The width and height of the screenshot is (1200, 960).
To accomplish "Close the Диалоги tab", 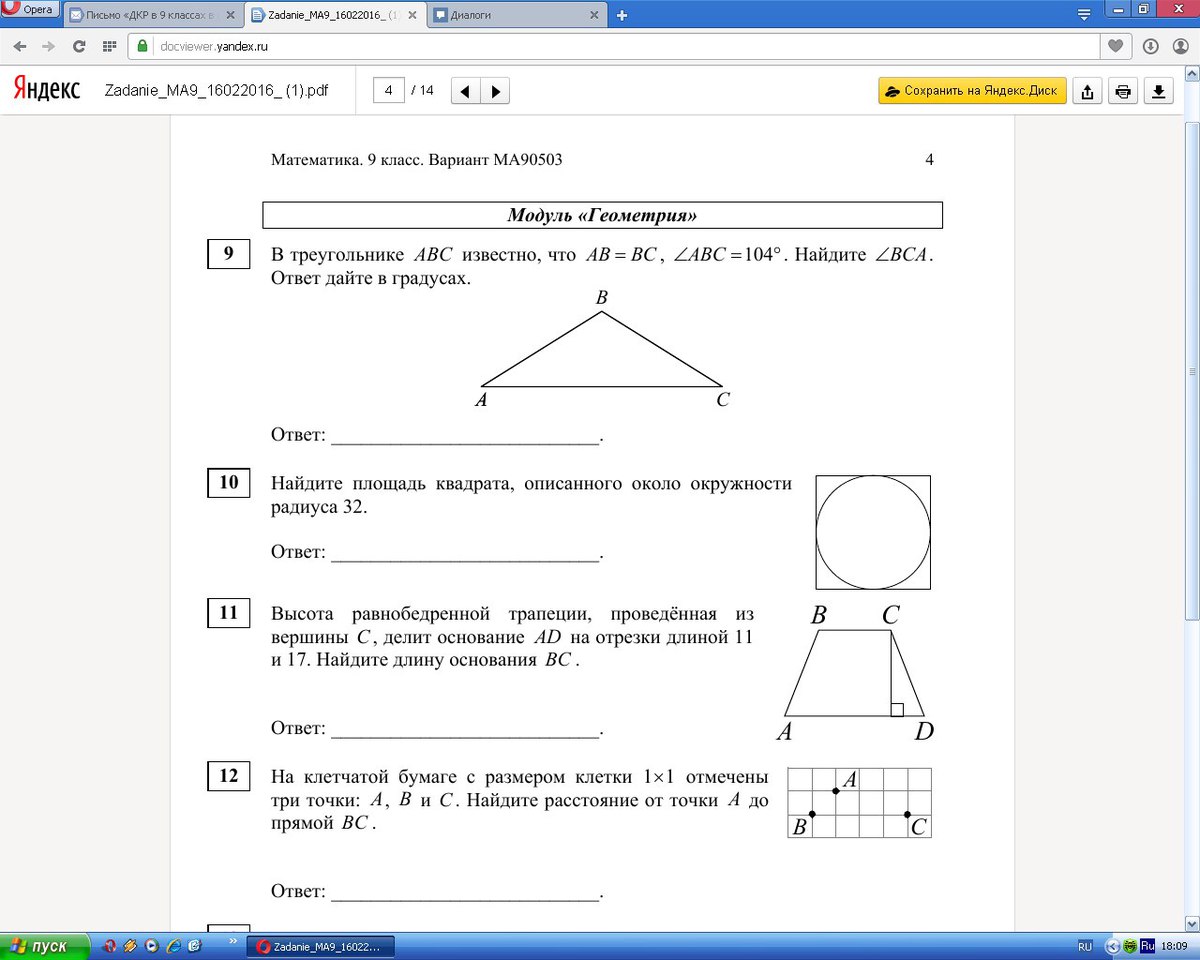I will pyautogui.click(x=594, y=16).
